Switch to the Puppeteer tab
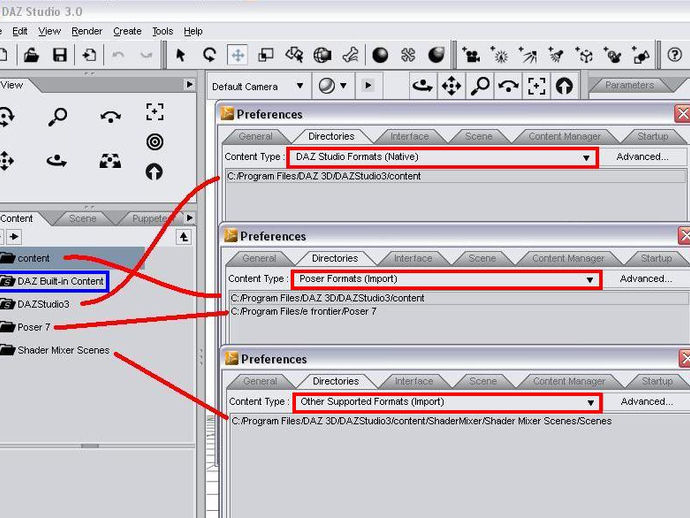The image size is (690, 518). pos(150,219)
